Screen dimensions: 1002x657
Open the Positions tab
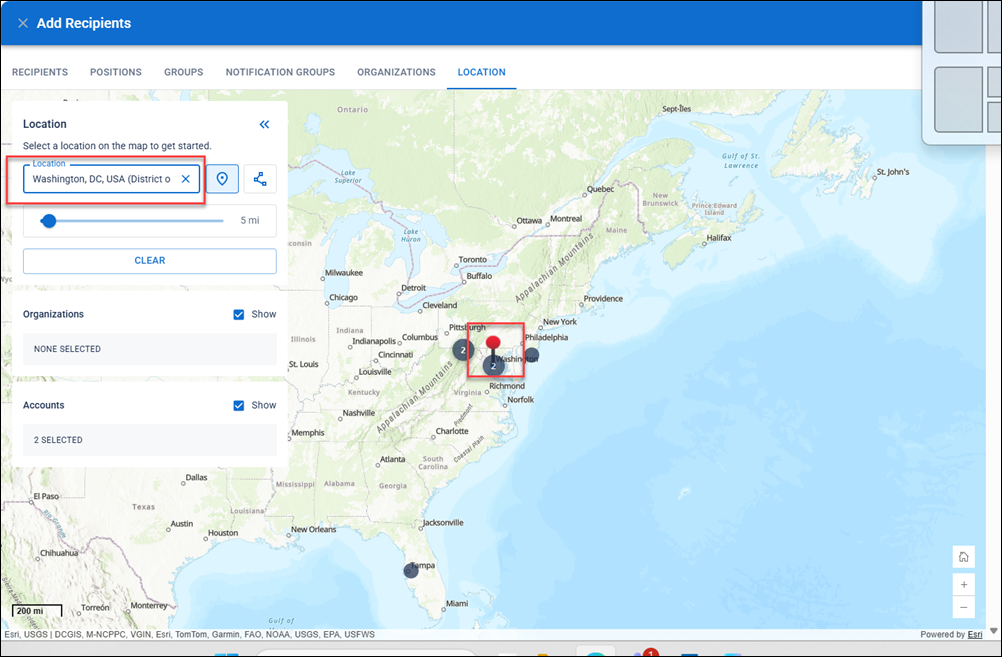pos(116,72)
